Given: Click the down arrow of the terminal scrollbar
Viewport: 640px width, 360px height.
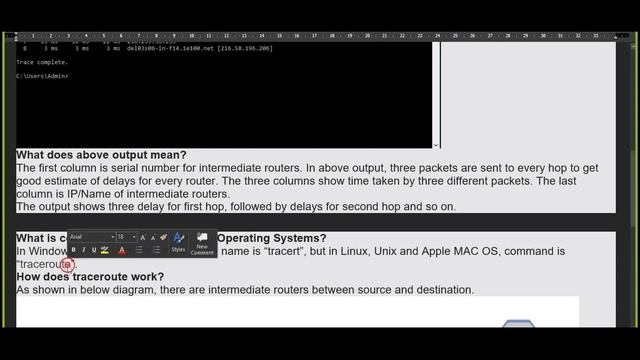Looking at the screenshot, I should tap(436, 145).
